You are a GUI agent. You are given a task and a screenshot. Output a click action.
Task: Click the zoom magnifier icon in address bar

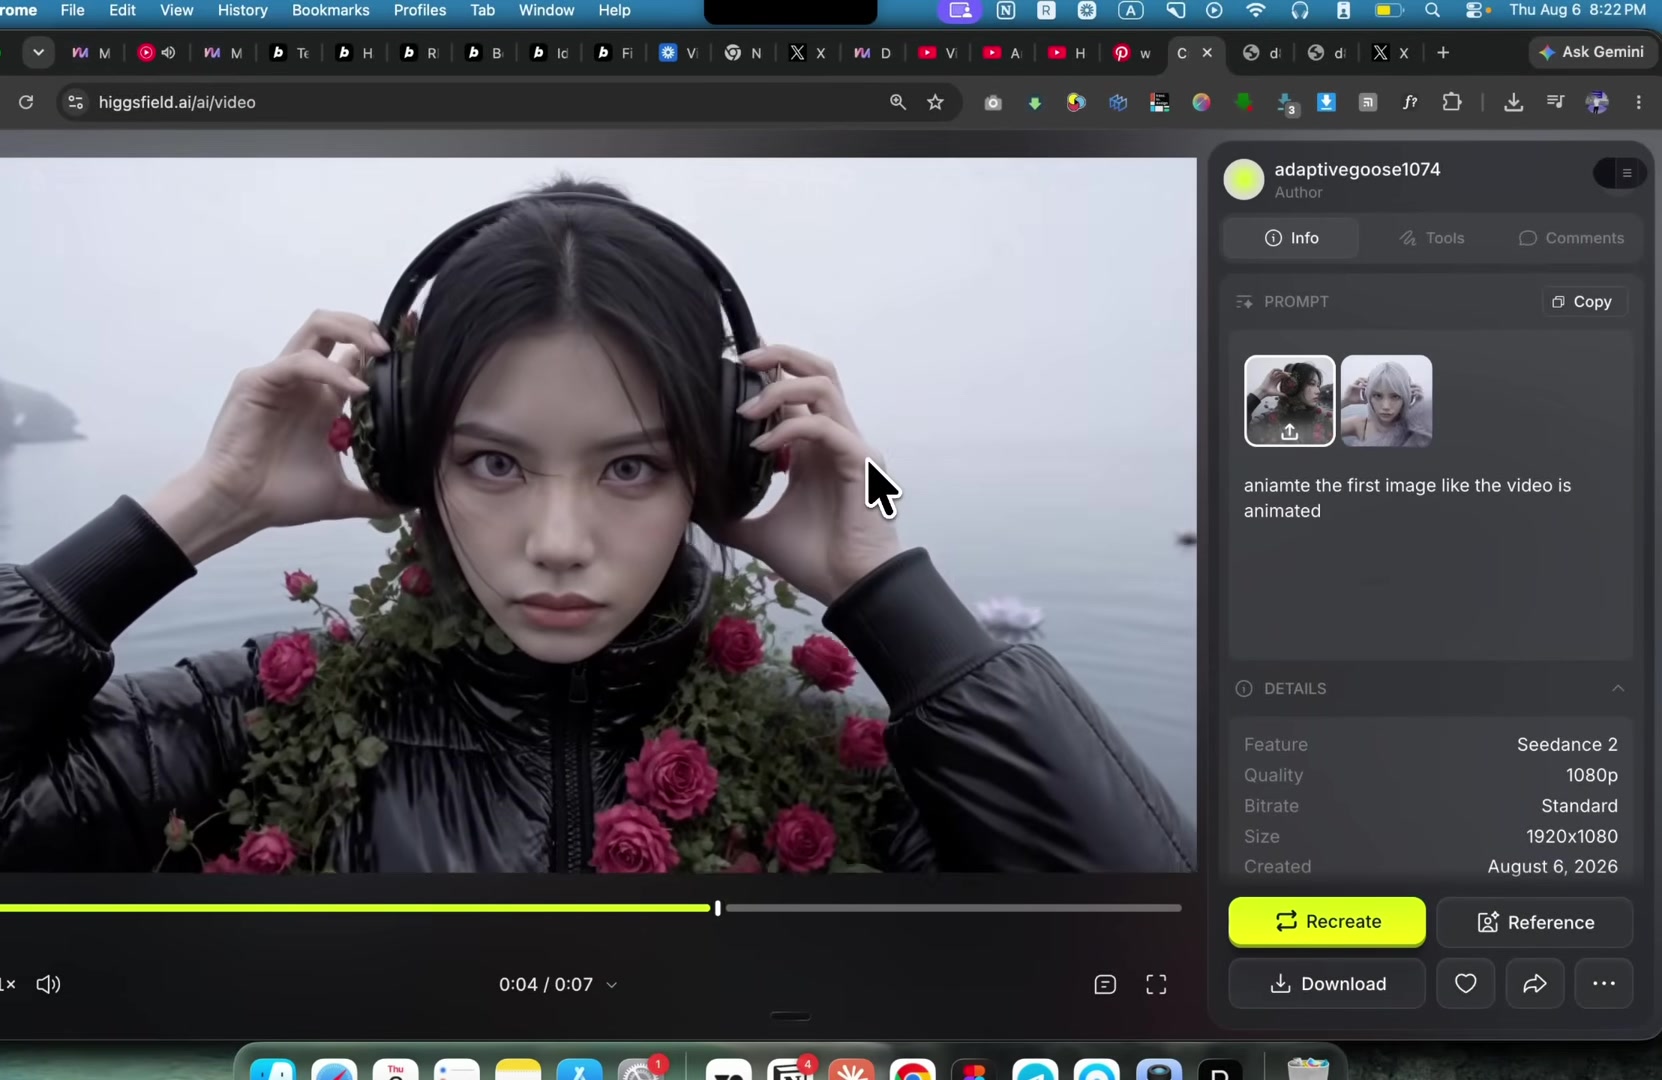(898, 102)
